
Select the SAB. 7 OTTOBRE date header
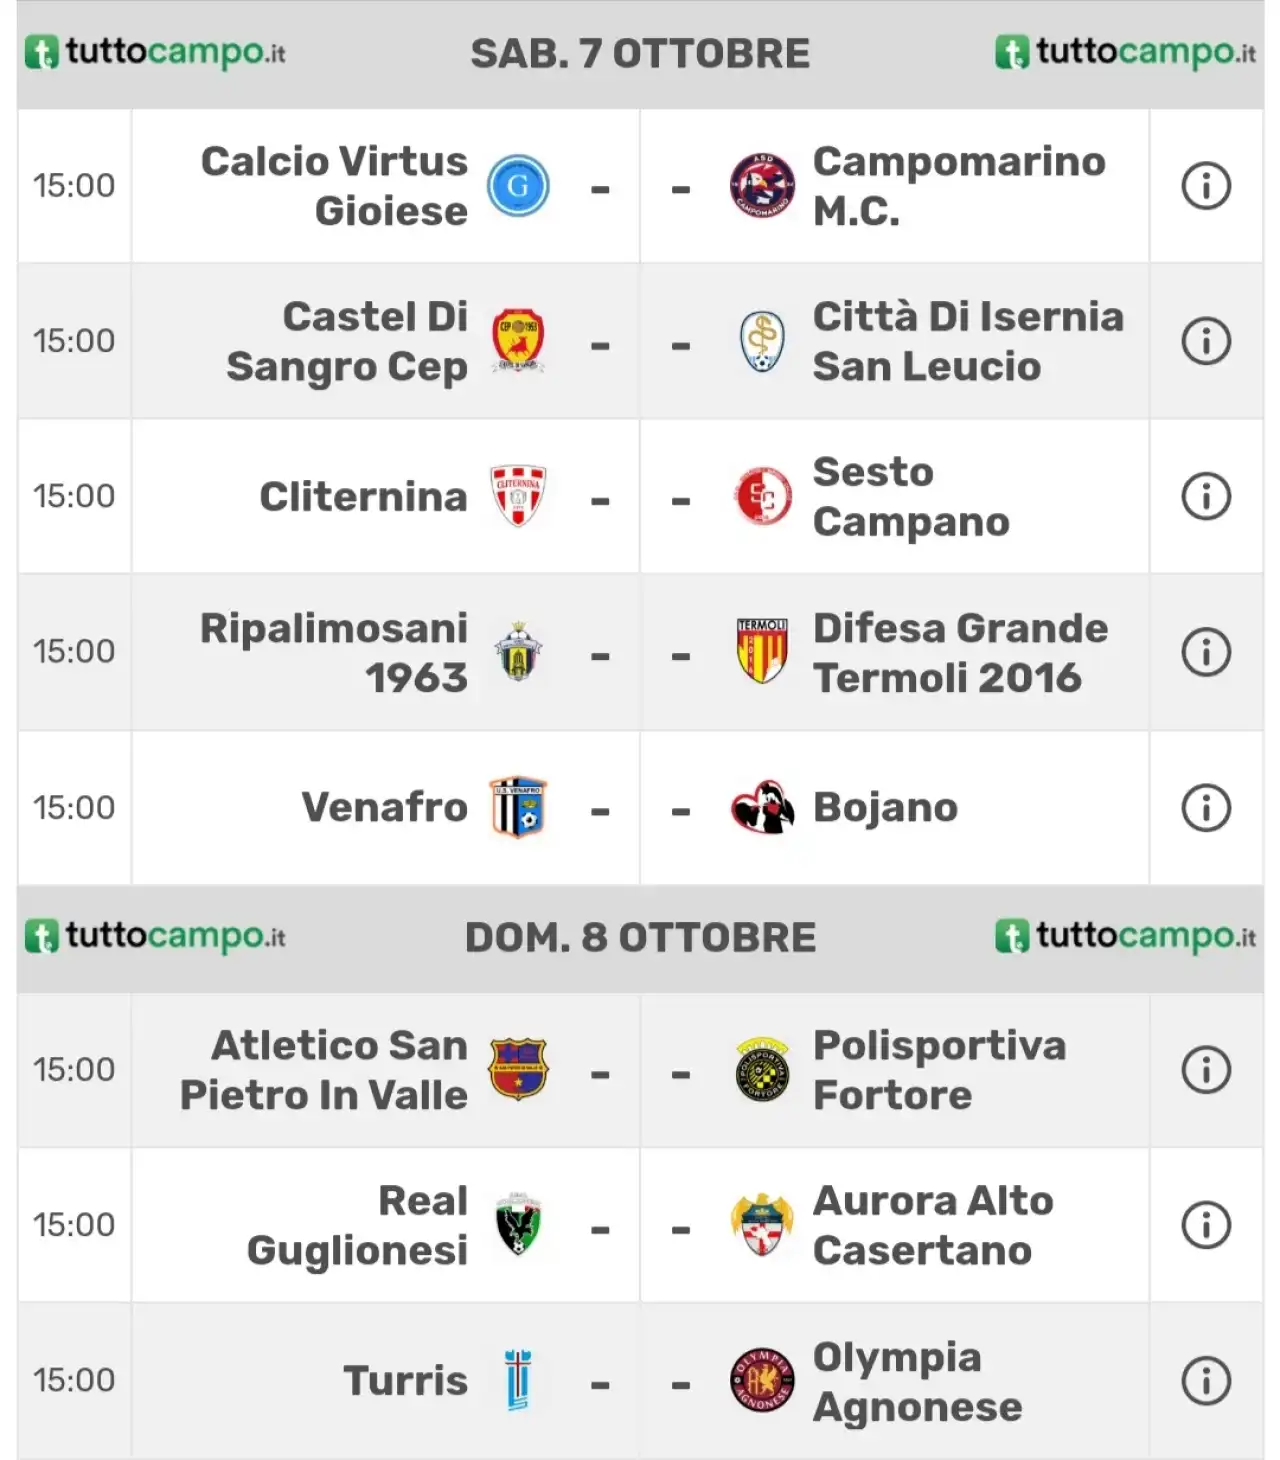coord(640,54)
